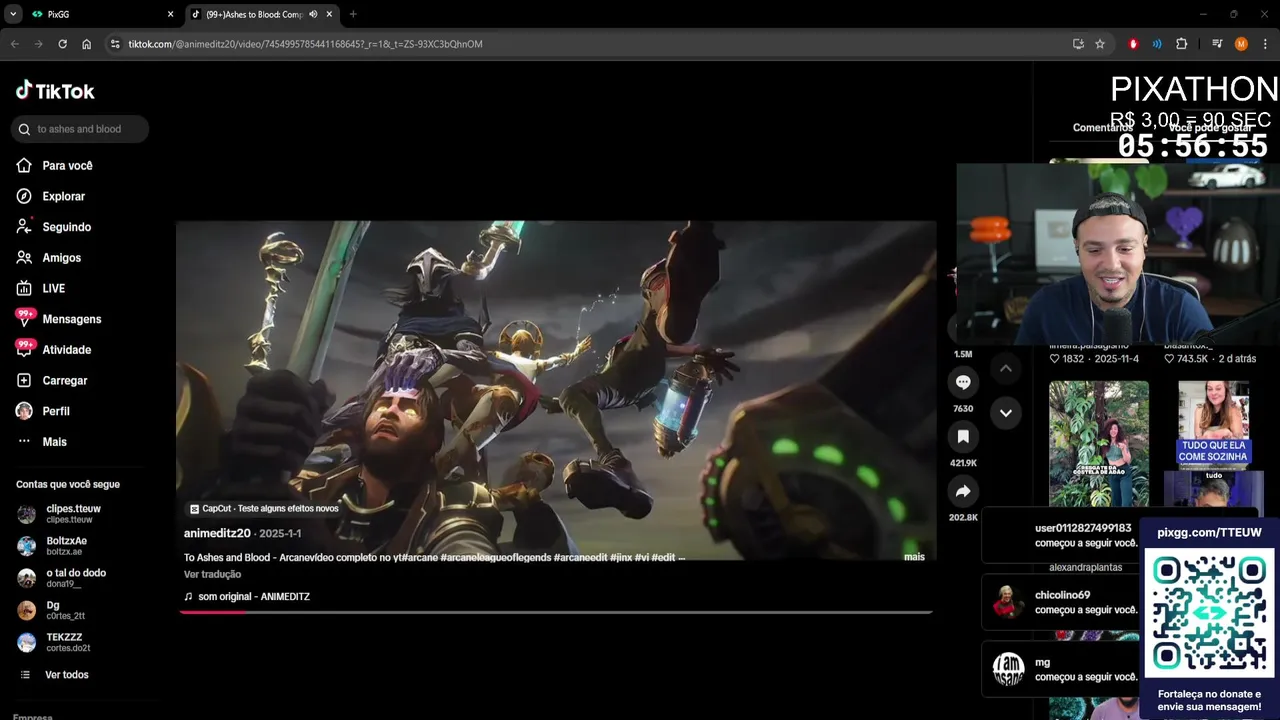Screen dimensions: 1280x720
Task: Click the red recording extension icon
Action: 1133,44
